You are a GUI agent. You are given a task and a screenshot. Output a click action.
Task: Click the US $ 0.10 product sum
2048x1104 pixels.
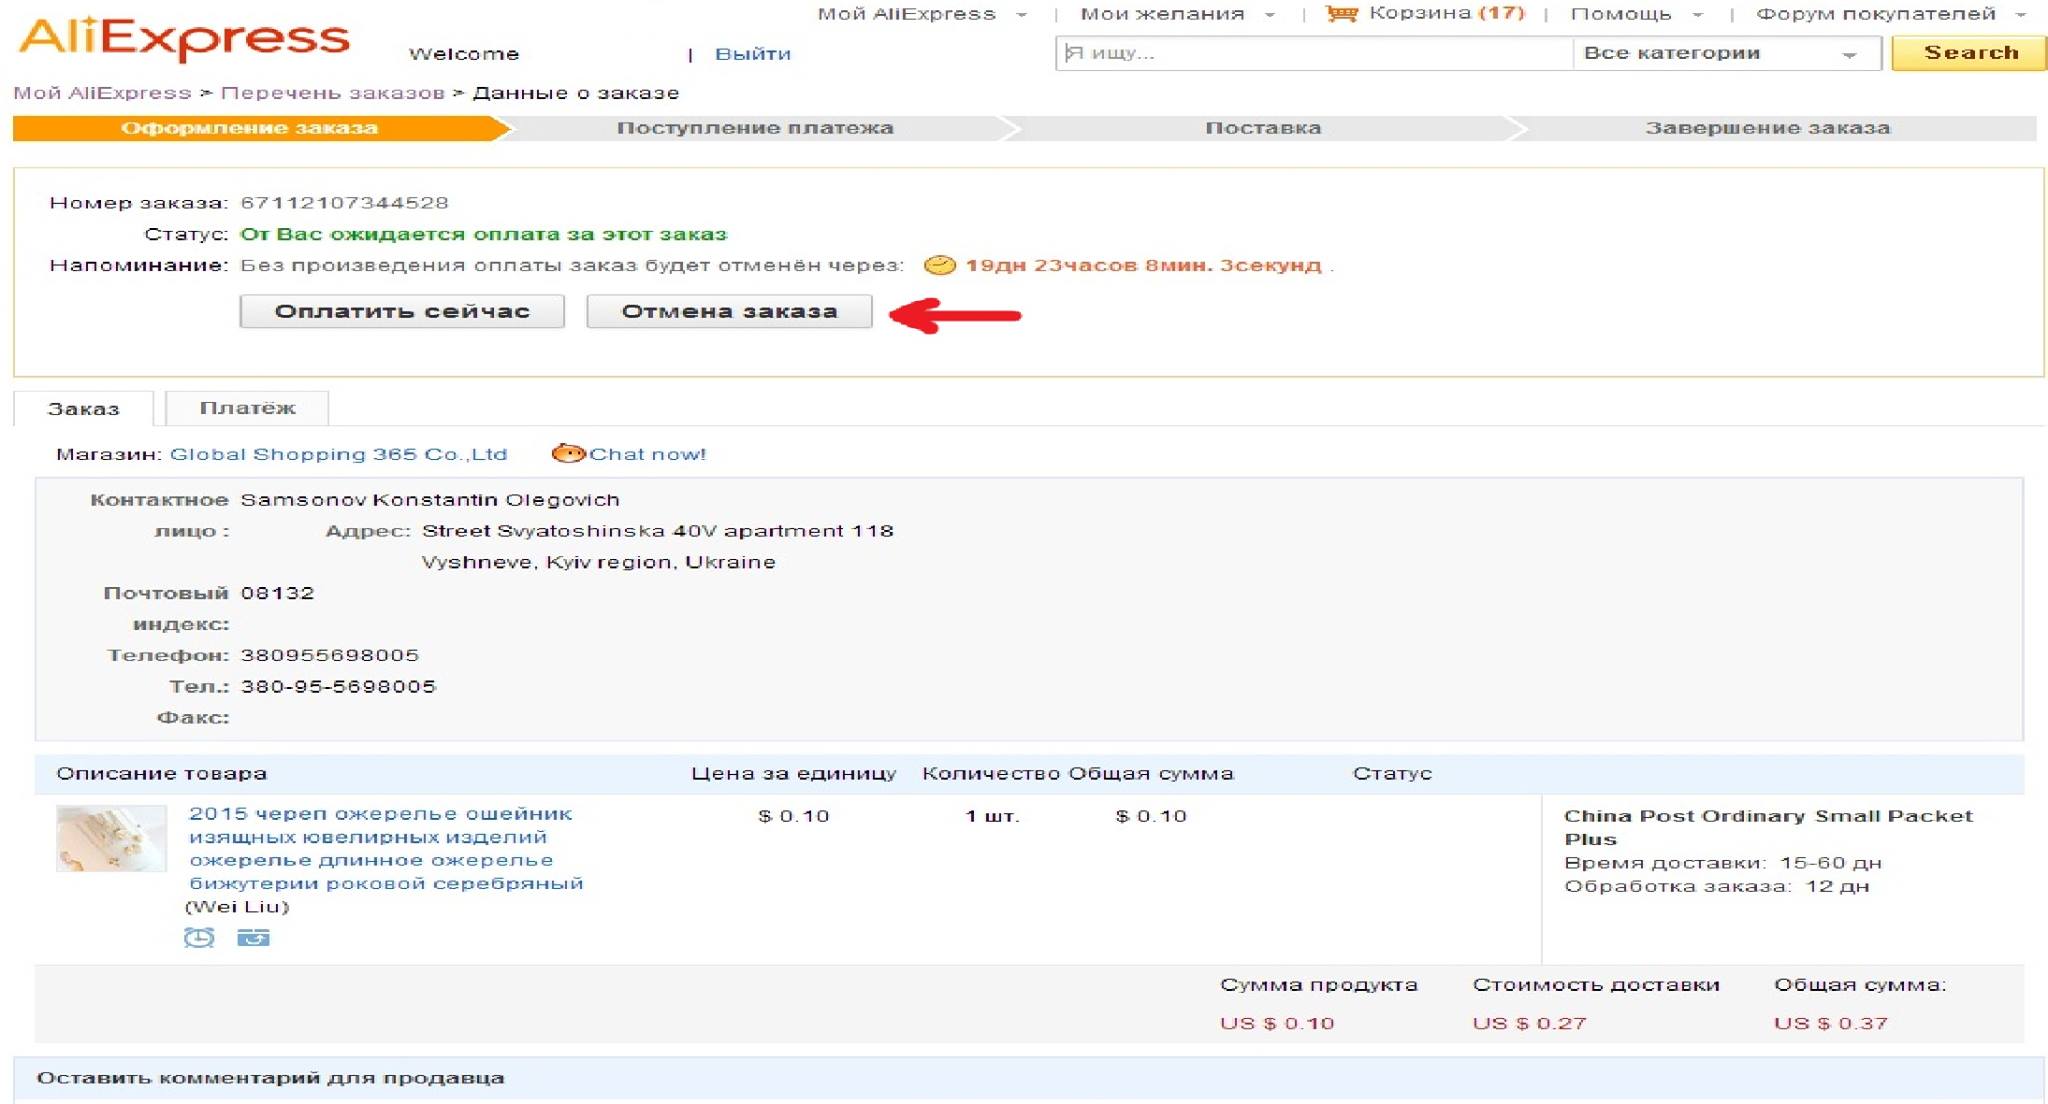click(x=1277, y=1023)
